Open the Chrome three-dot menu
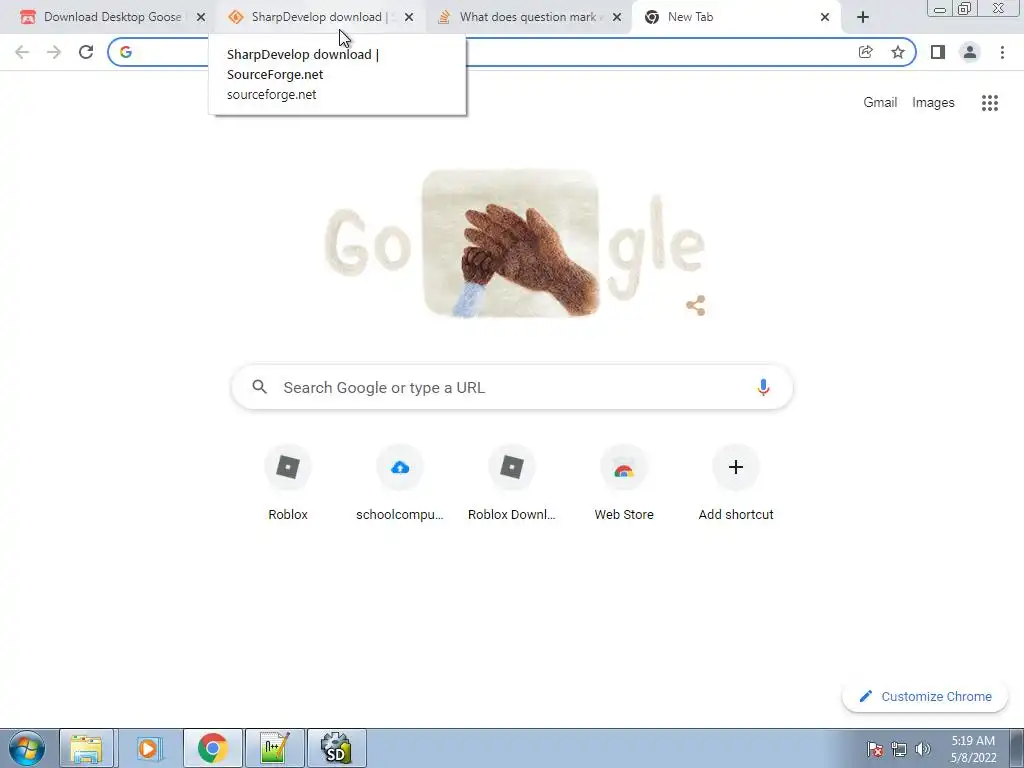Screen dimensions: 1024x768 coord(1002,52)
